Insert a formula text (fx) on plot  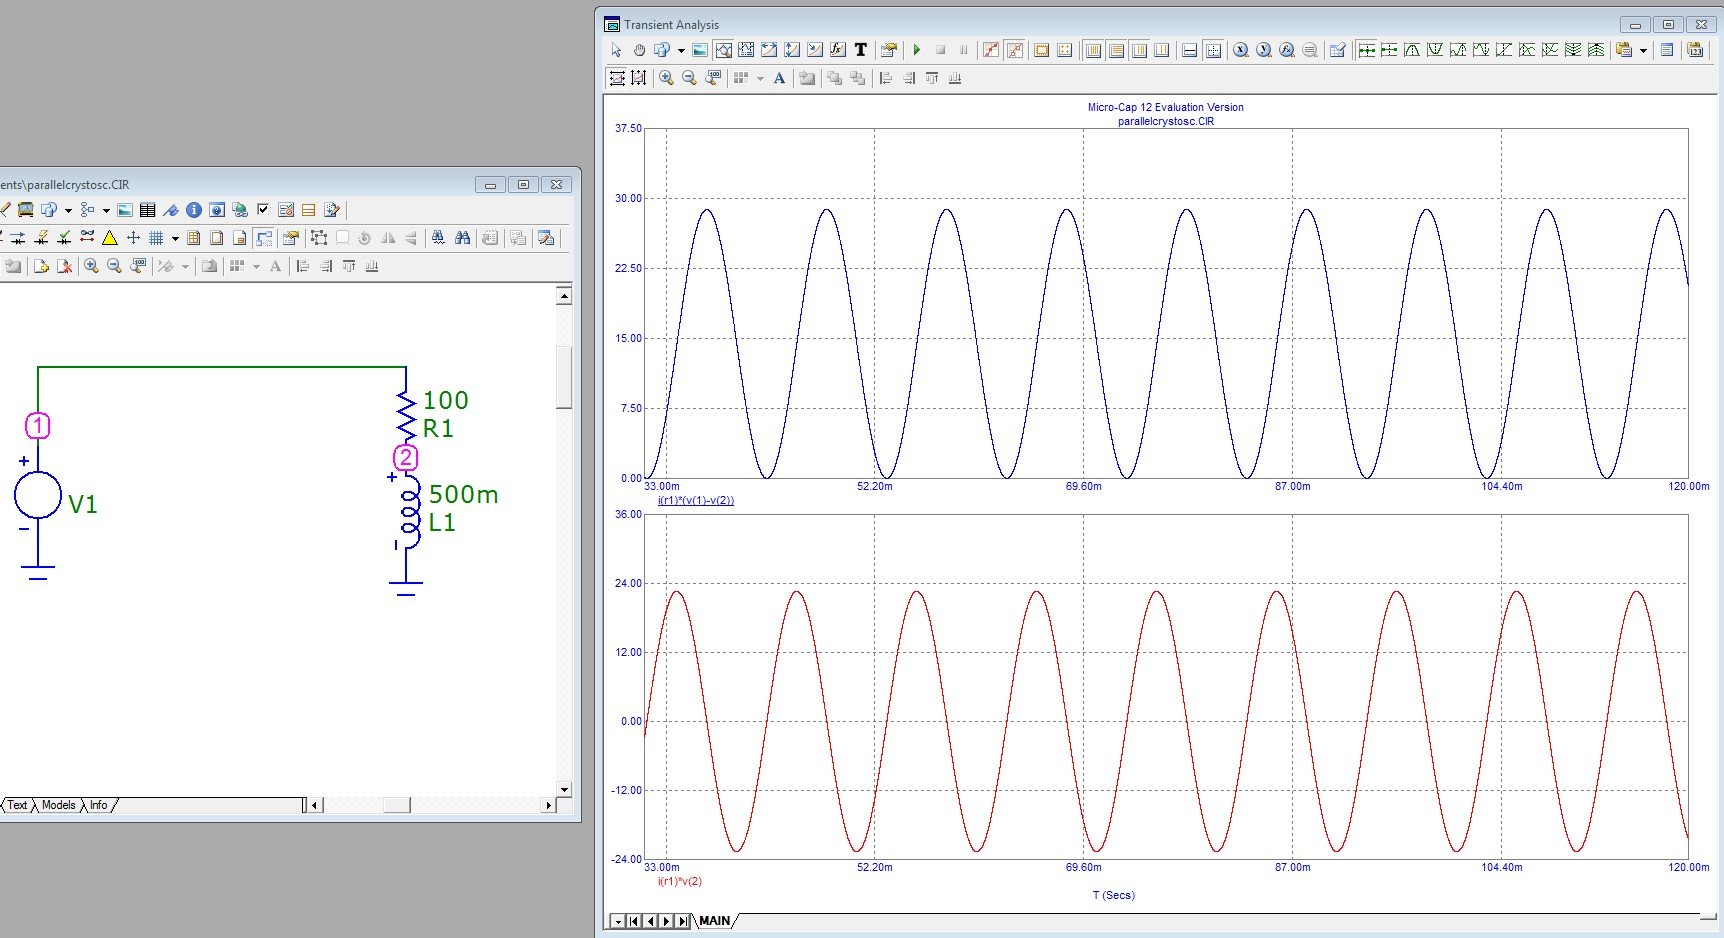pos(838,50)
